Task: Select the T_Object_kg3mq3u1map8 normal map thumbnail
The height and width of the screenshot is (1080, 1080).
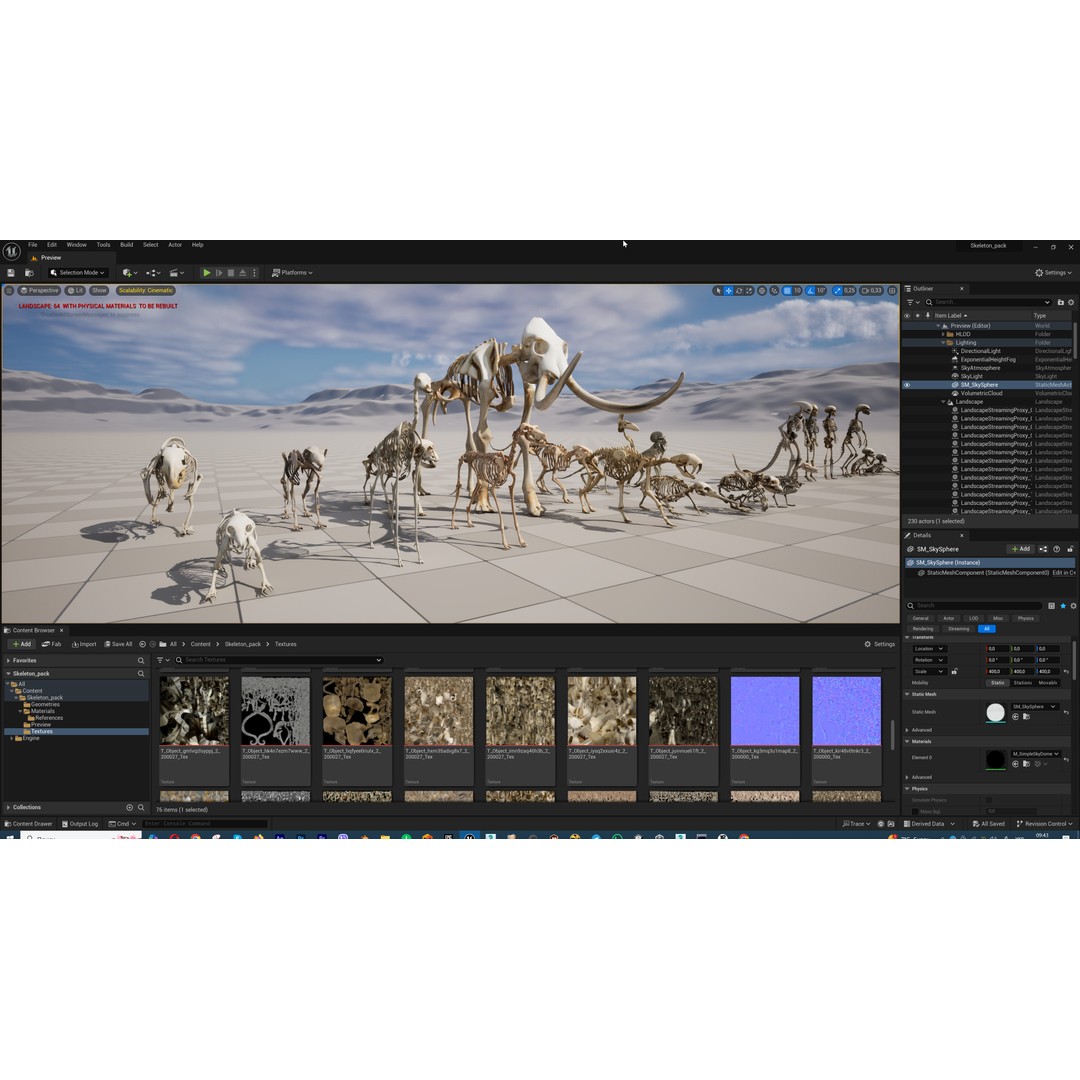Action: tap(765, 711)
